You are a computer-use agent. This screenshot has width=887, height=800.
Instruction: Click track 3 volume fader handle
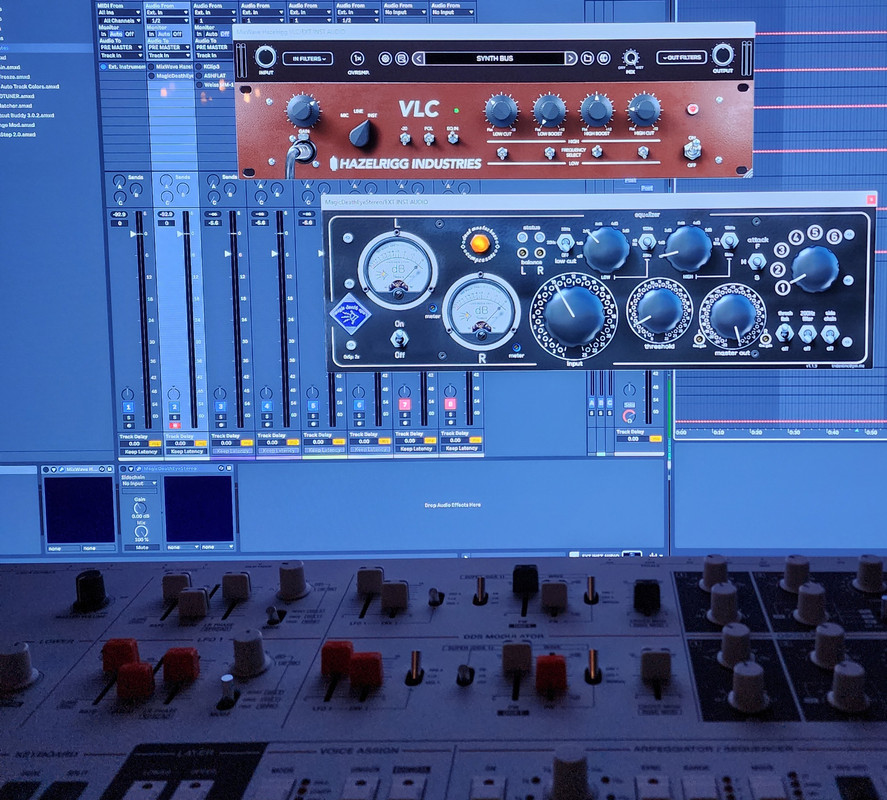tap(227, 254)
